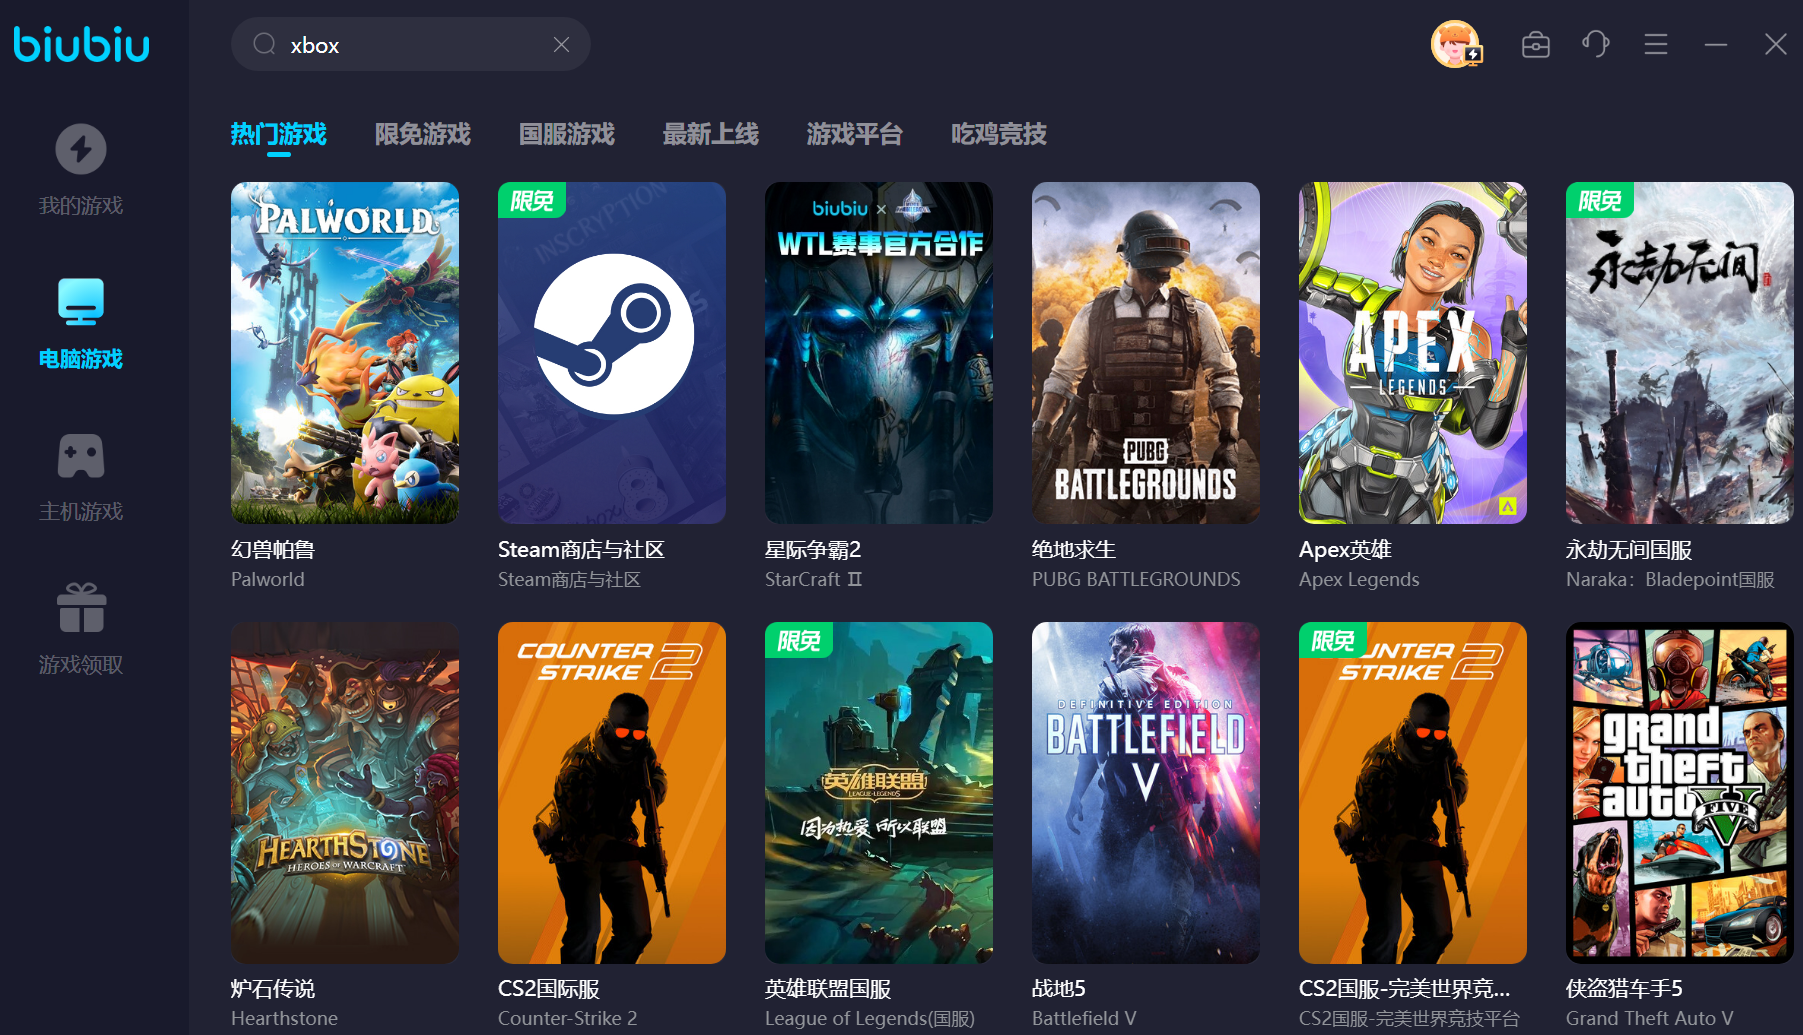Open user profile avatar
1803x1035 pixels.
(1455, 44)
